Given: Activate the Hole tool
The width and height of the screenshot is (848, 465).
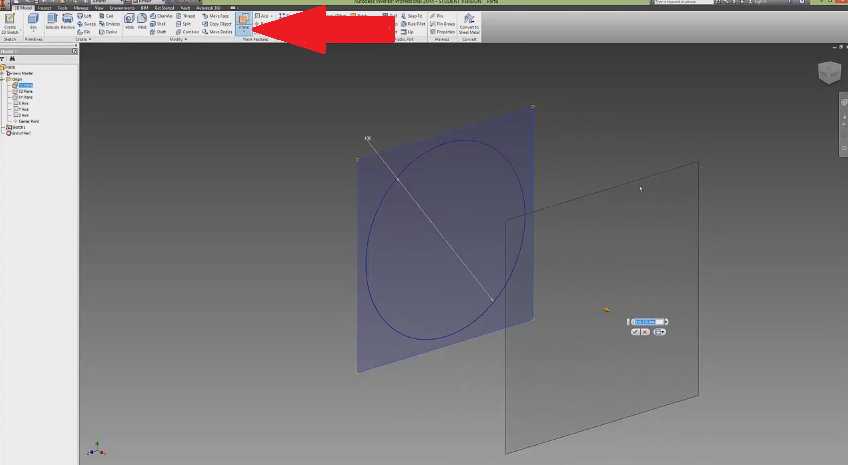Looking at the screenshot, I should click(129, 22).
